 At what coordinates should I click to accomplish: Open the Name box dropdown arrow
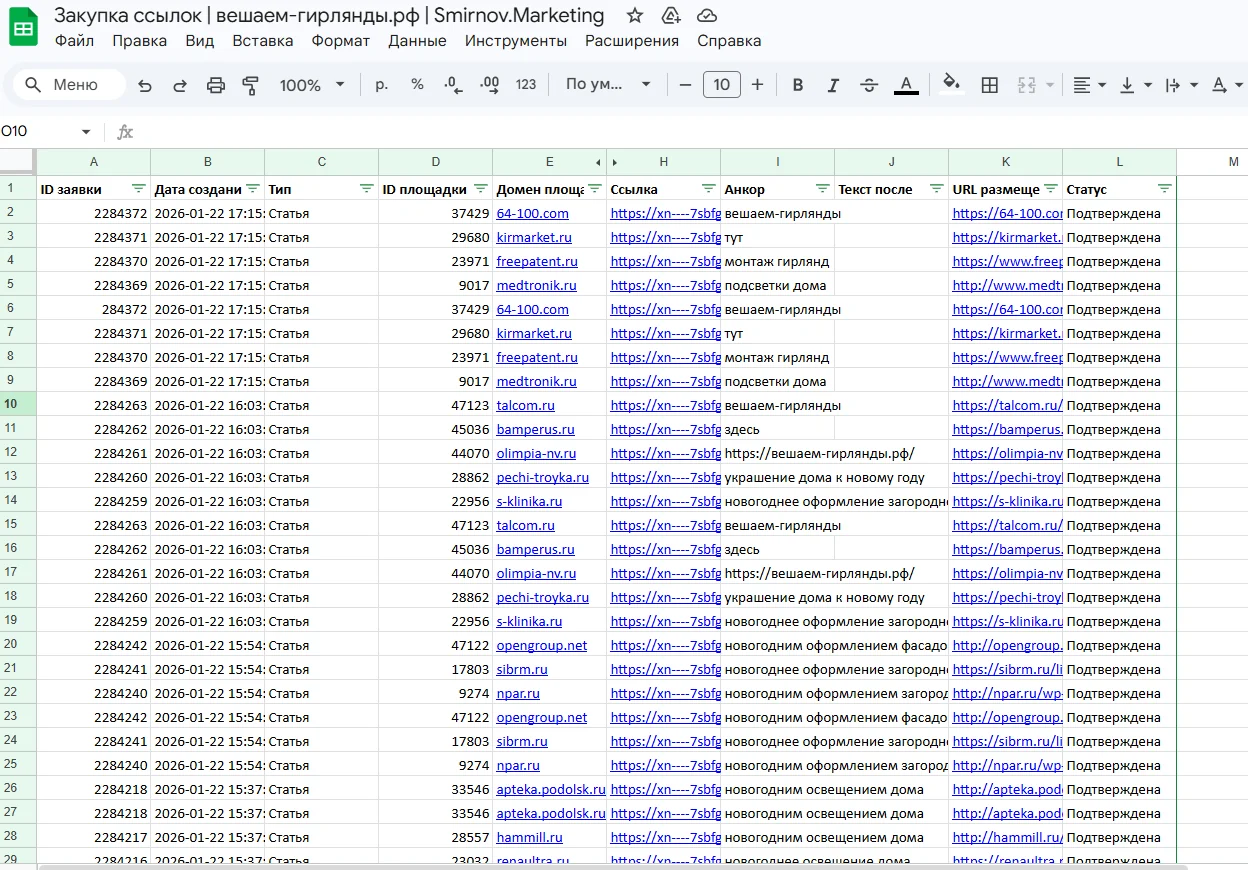coord(86,132)
